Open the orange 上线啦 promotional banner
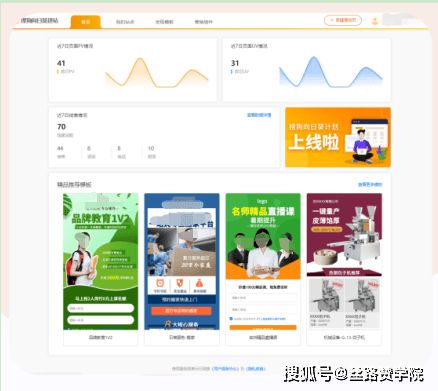The image size is (438, 391). tap(338, 137)
